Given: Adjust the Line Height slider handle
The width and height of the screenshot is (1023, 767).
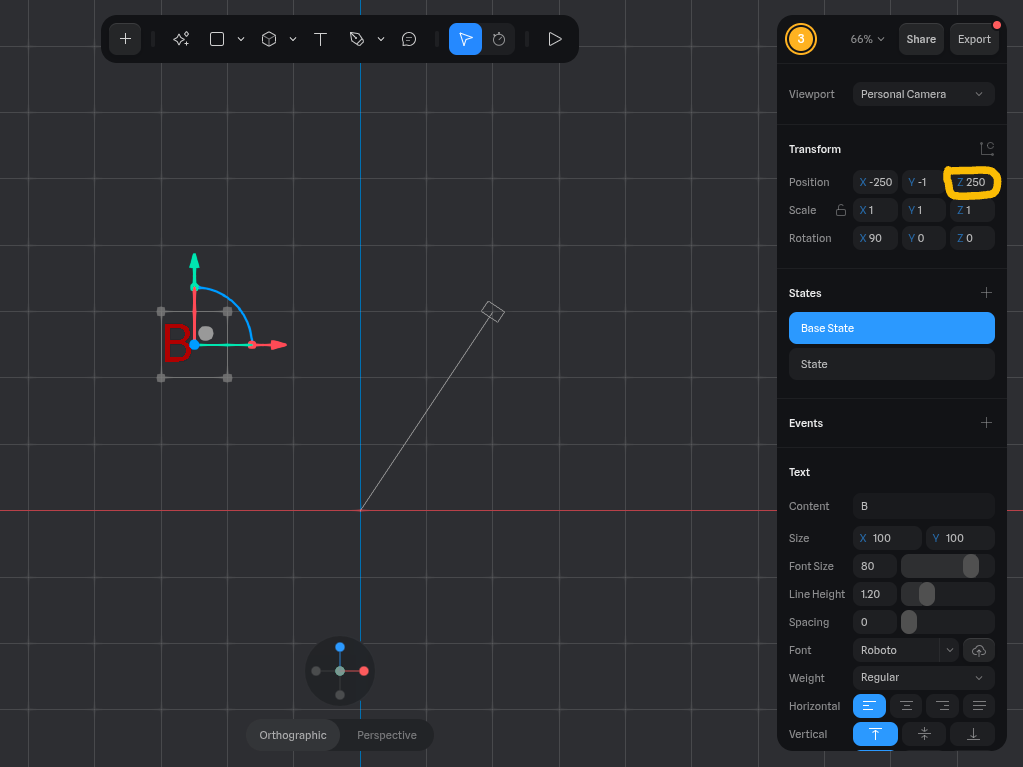Looking at the screenshot, I should pyautogui.click(x=926, y=594).
